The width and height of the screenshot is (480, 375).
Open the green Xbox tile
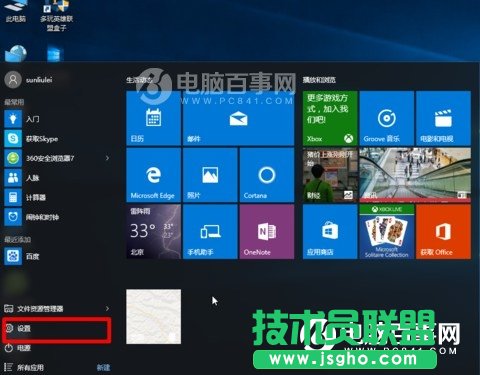coord(330,118)
